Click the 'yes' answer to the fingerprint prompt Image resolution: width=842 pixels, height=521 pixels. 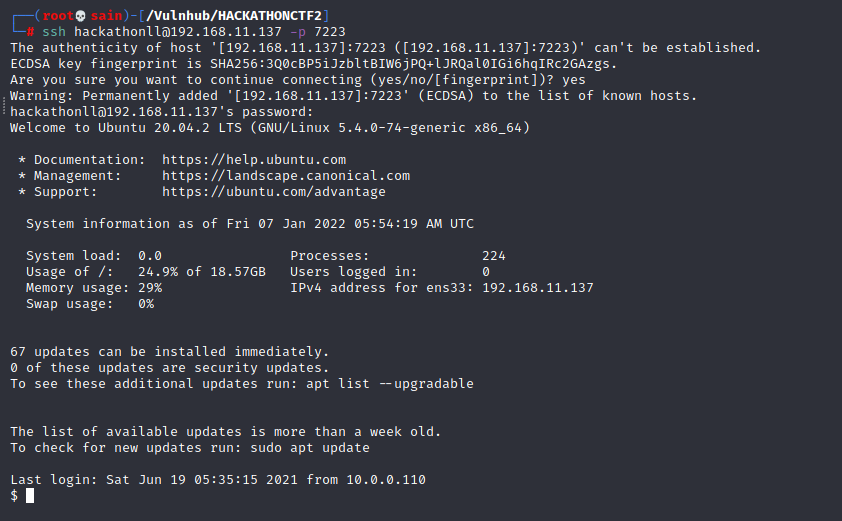[574, 80]
